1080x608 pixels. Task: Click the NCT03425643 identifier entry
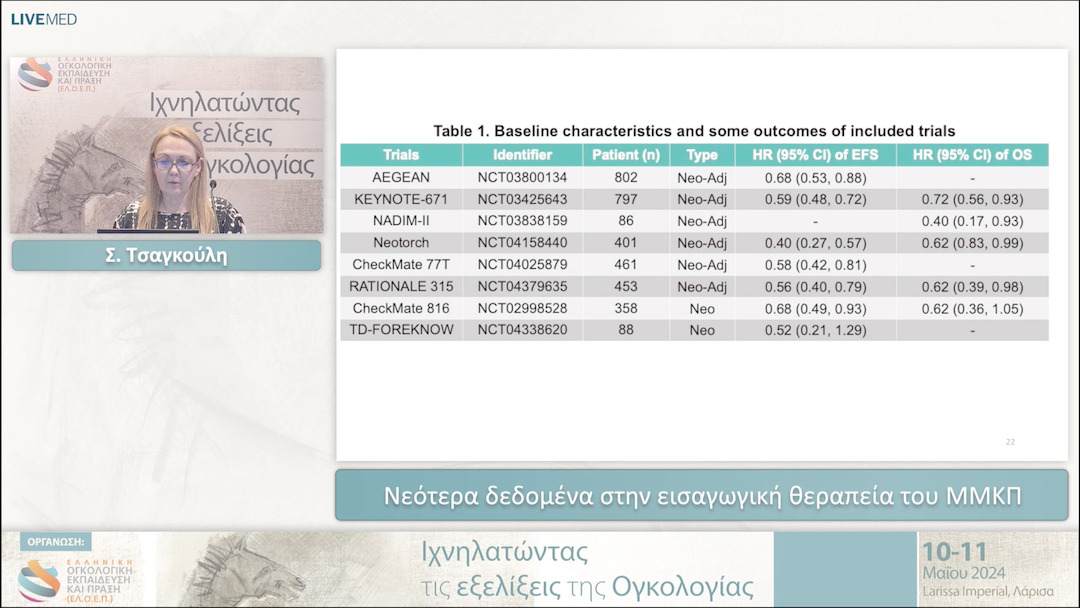522,199
